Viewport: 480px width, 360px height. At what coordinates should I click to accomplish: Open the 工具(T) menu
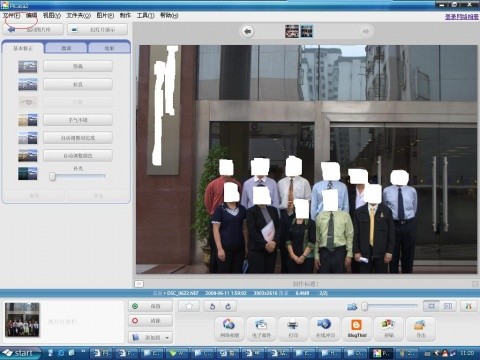coord(145,15)
